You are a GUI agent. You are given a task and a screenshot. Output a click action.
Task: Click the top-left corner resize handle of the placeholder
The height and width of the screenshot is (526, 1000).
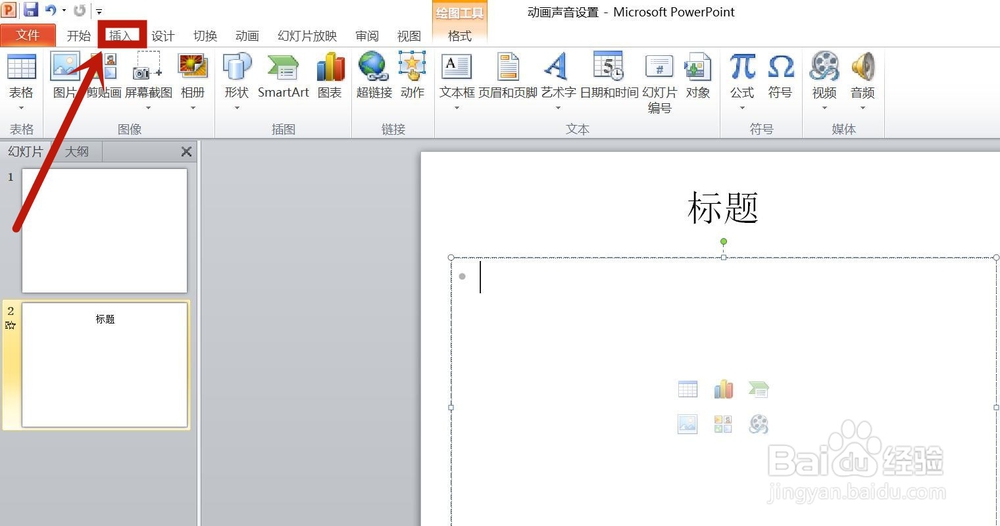click(452, 258)
